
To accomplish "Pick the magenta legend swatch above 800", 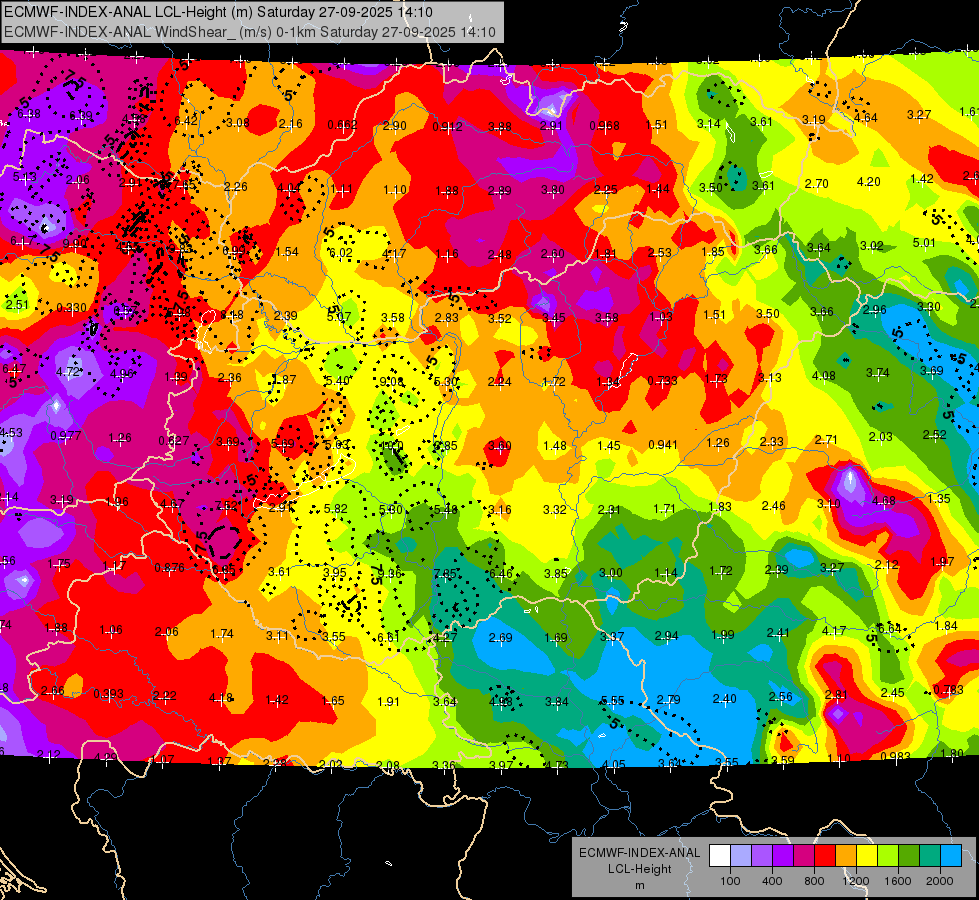I will pyautogui.click(x=804, y=856).
